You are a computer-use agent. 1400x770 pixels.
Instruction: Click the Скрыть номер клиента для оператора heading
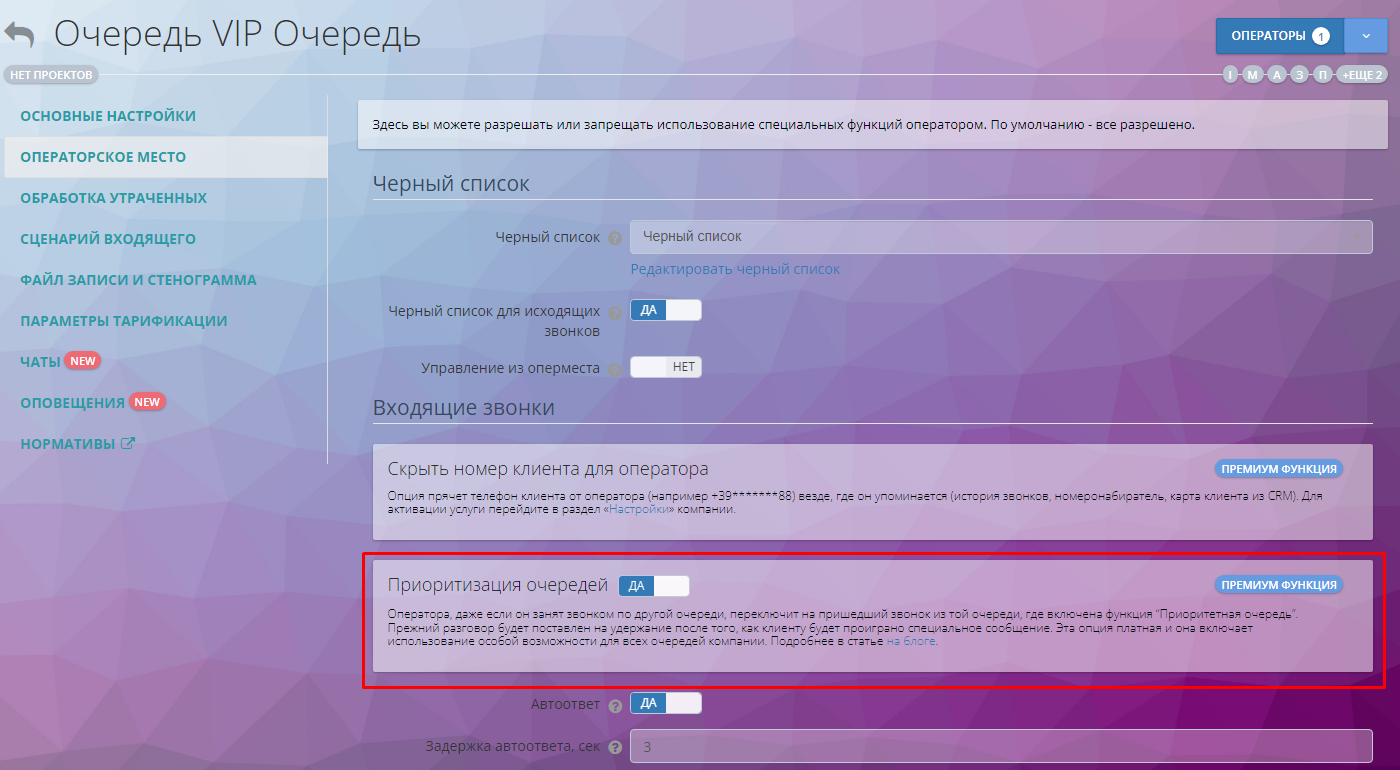[x=548, y=469]
